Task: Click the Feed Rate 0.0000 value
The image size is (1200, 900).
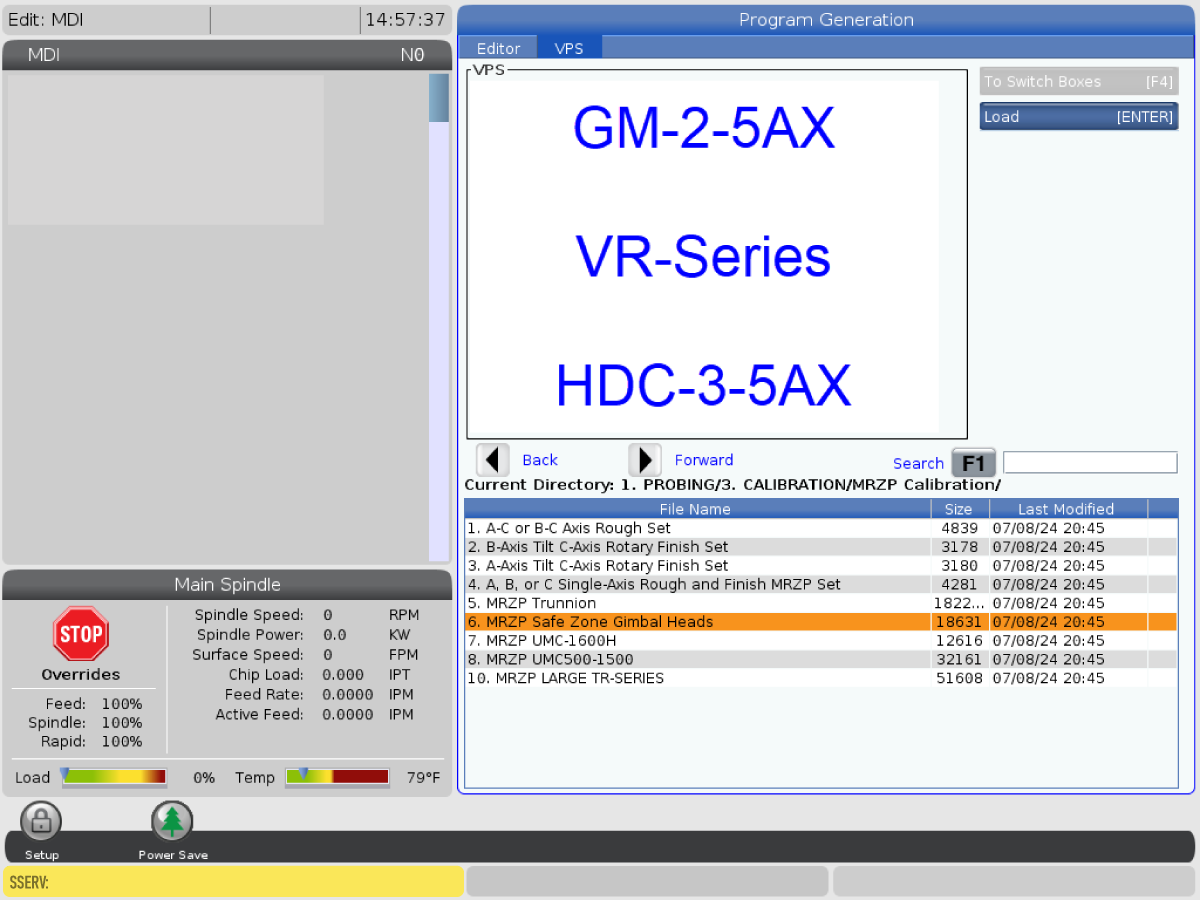Action: (x=349, y=695)
